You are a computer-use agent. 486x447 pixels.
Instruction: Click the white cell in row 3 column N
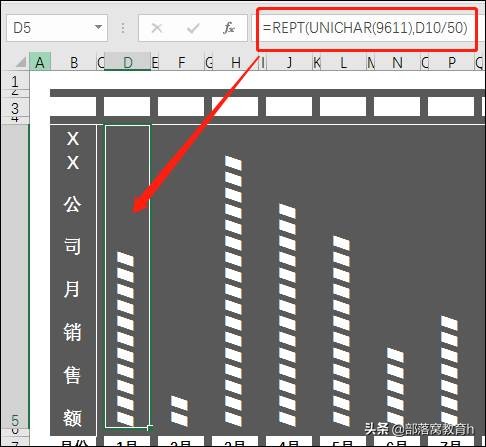pyautogui.click(x=397, y=107)
